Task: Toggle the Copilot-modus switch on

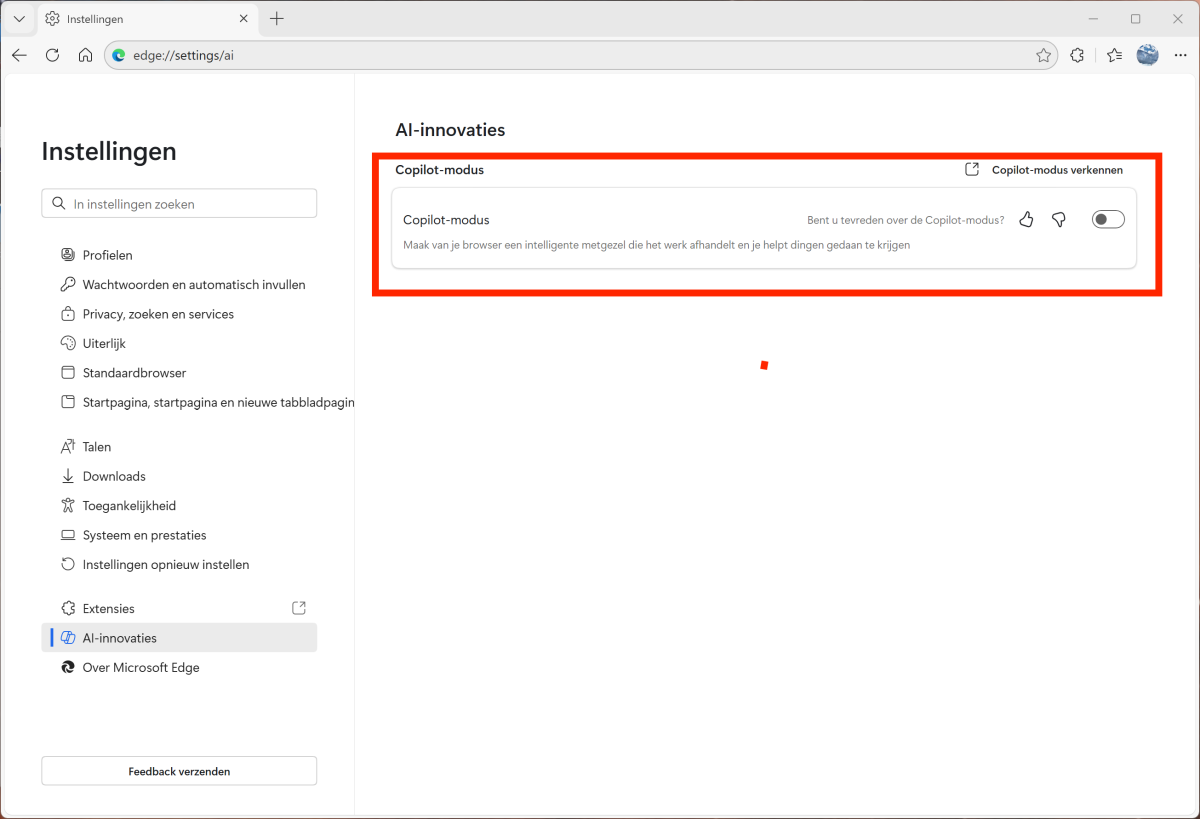Action: pyautogui.click(x=1108, y=220)
